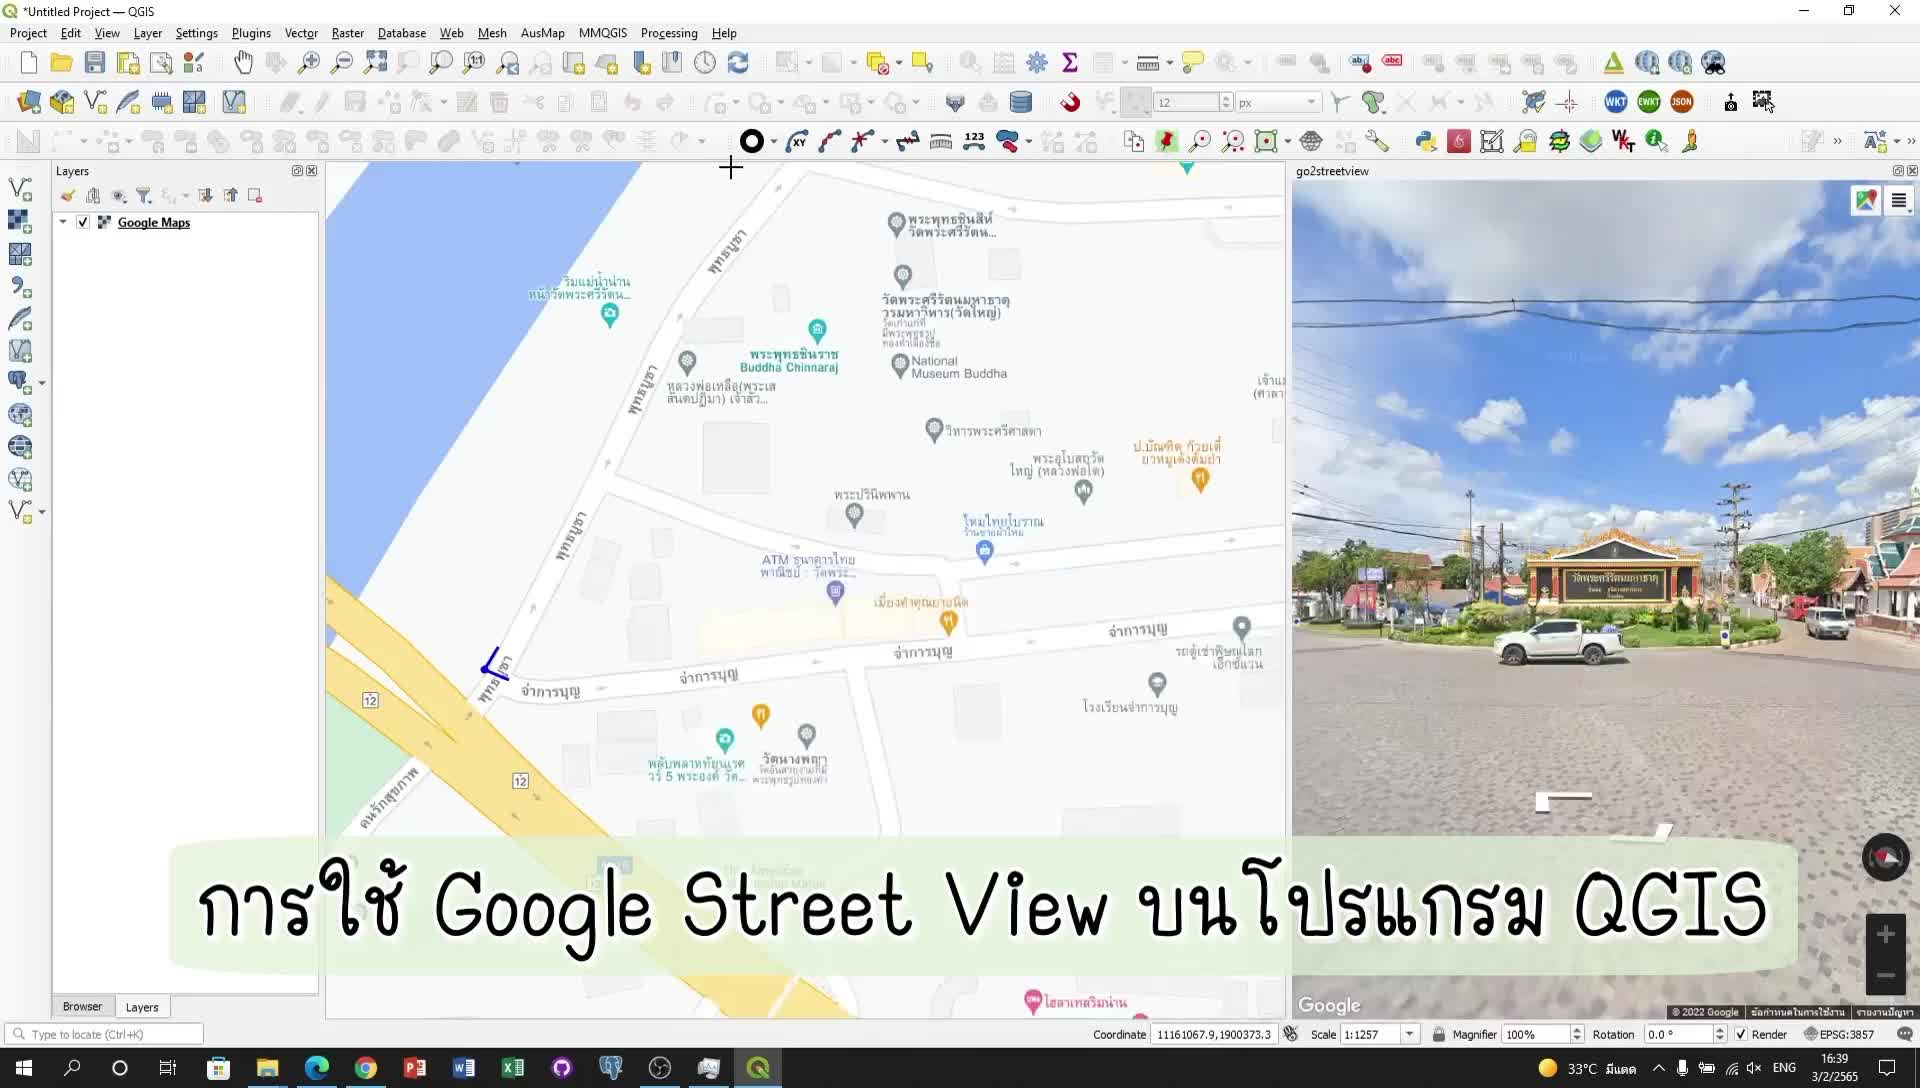Click National Museum Buddha map label
Viewport: 1920px width, 1088px height.
click(x=958, y=367)
